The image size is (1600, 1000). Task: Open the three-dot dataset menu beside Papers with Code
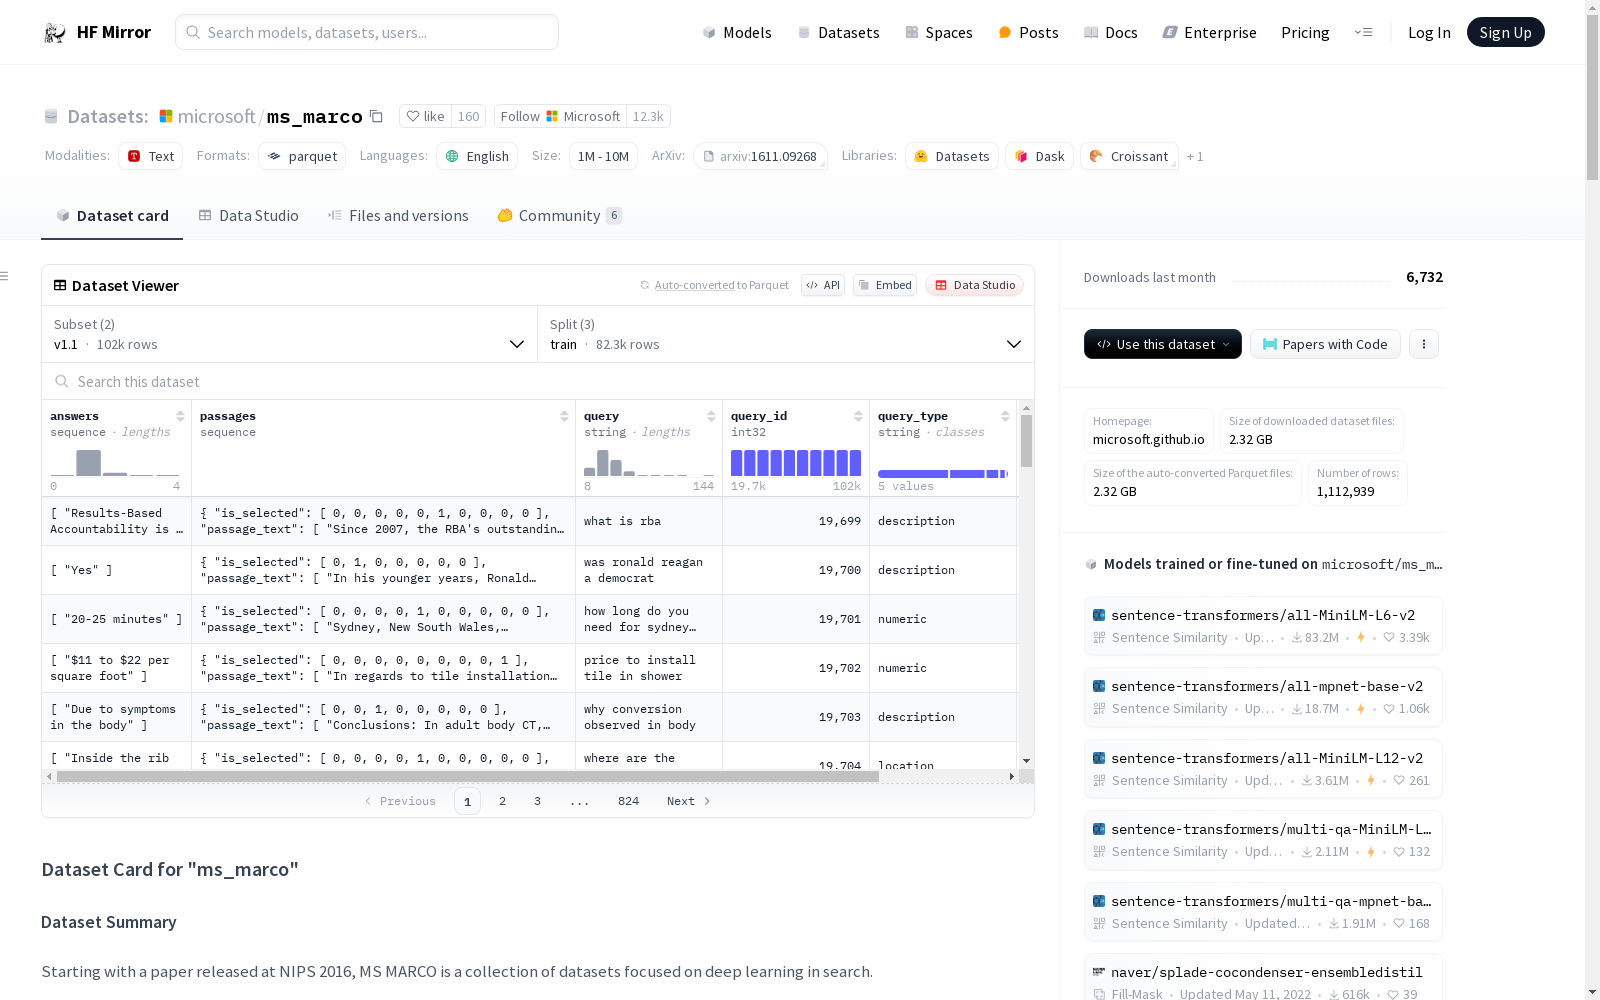[x=1424, y=344]
